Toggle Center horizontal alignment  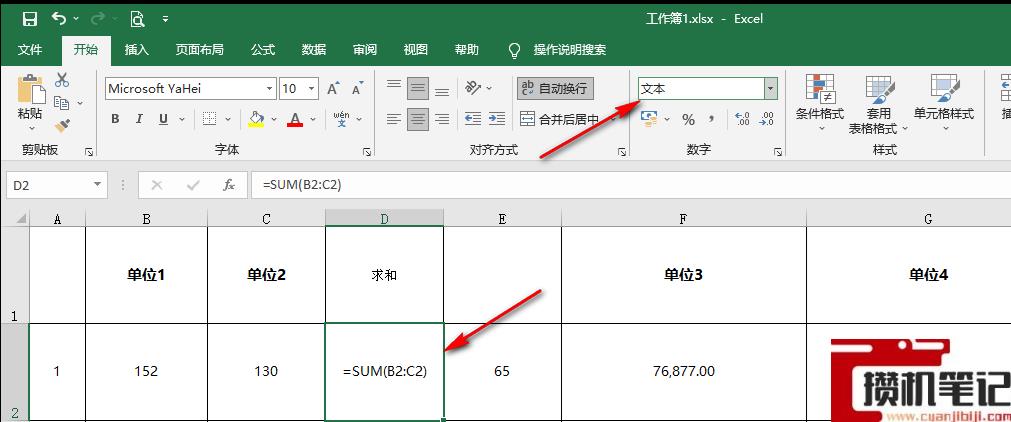[418, 119]
